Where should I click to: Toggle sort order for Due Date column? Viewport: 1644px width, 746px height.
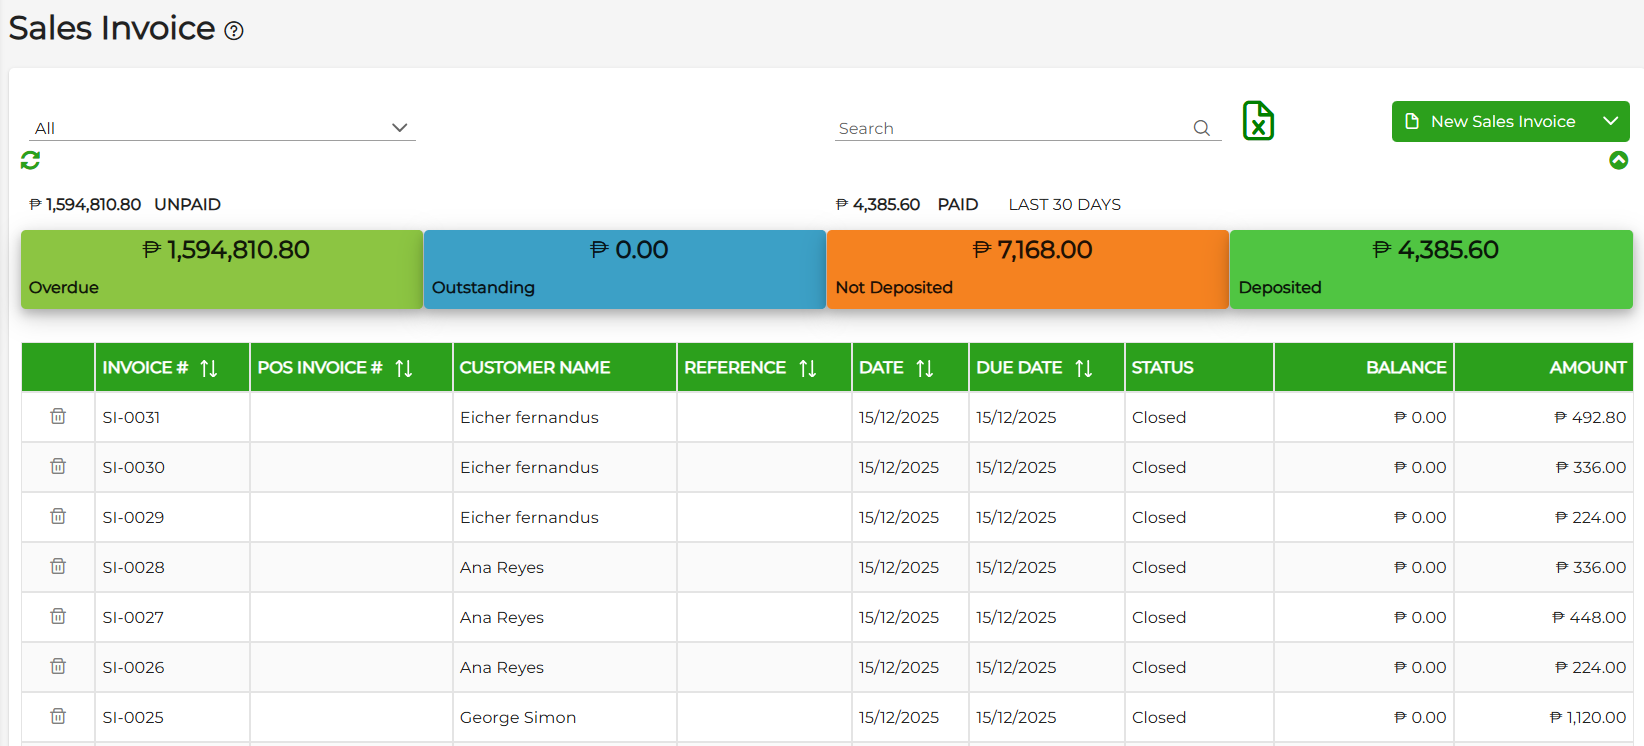click(x=1083, y=368)
